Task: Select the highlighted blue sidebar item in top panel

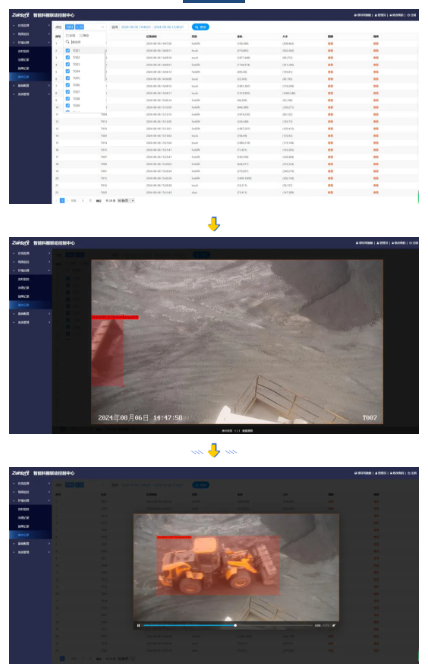Action: [x=31, y=77]
